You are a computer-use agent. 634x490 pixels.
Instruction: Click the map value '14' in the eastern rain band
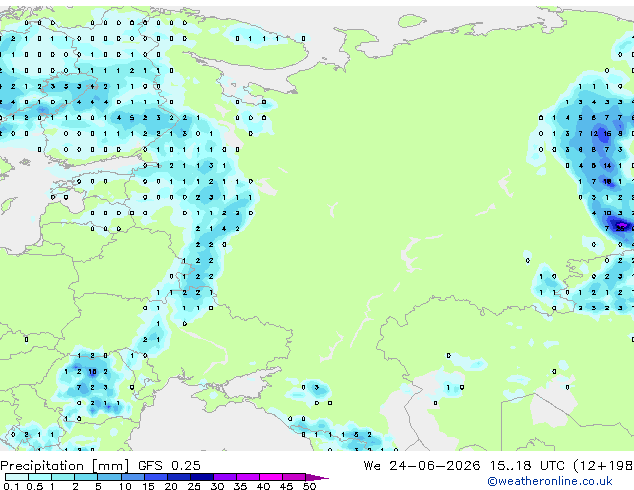click(x=607, y=165)
